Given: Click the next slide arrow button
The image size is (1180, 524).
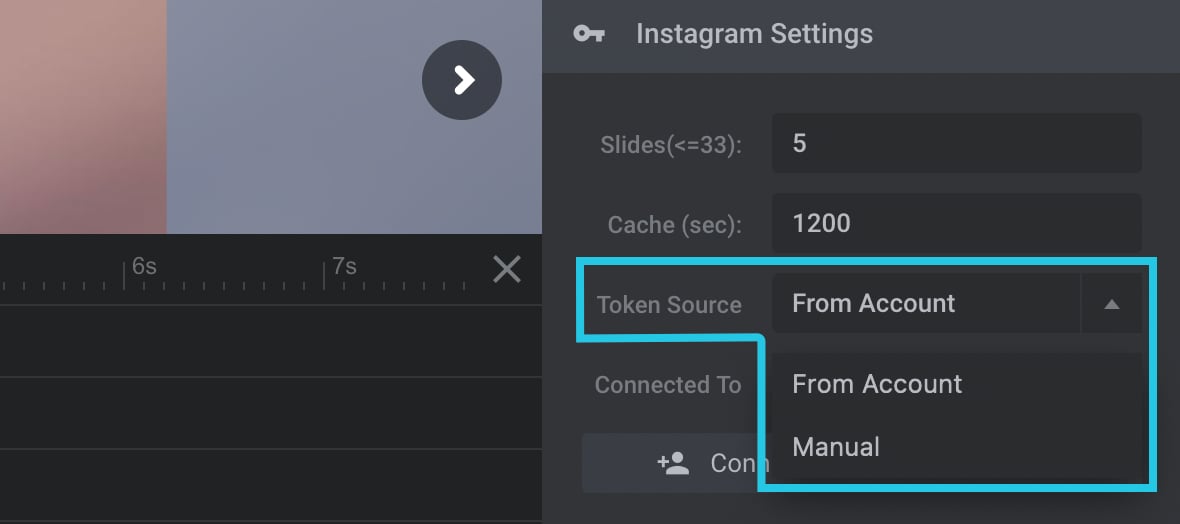Looking at the screenshot, I should click(x=461, y=80).
